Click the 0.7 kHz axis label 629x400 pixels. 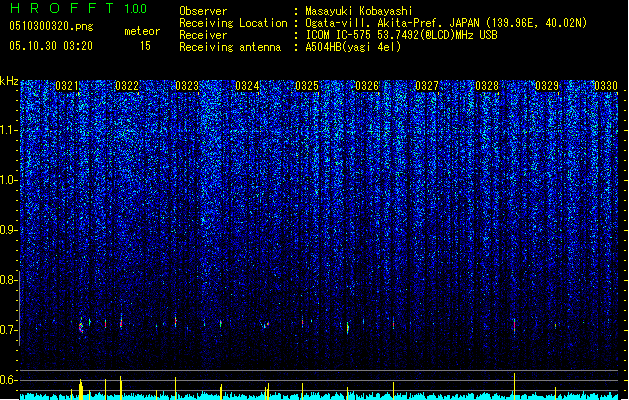[9, 330]
